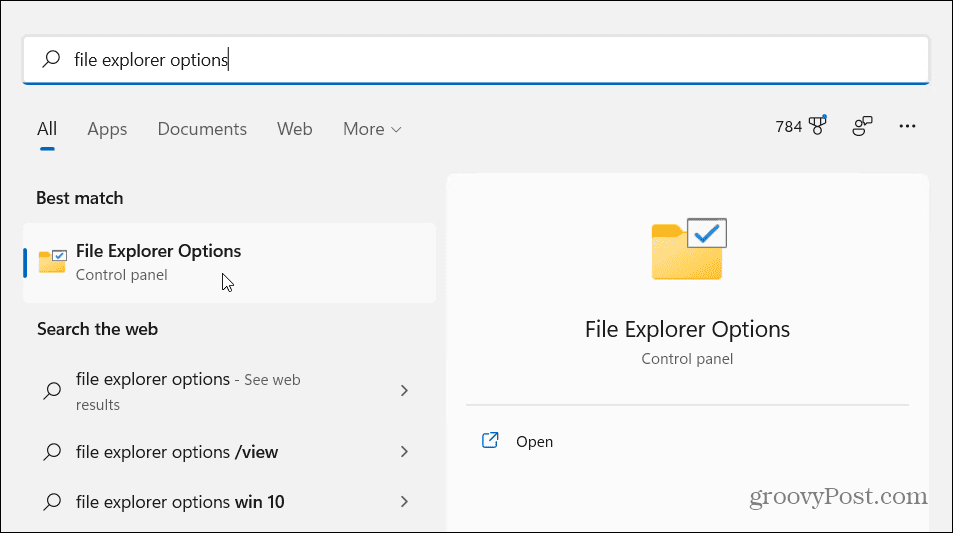Click into the search text field
The image size is (953, 533).
coord(475,60)
